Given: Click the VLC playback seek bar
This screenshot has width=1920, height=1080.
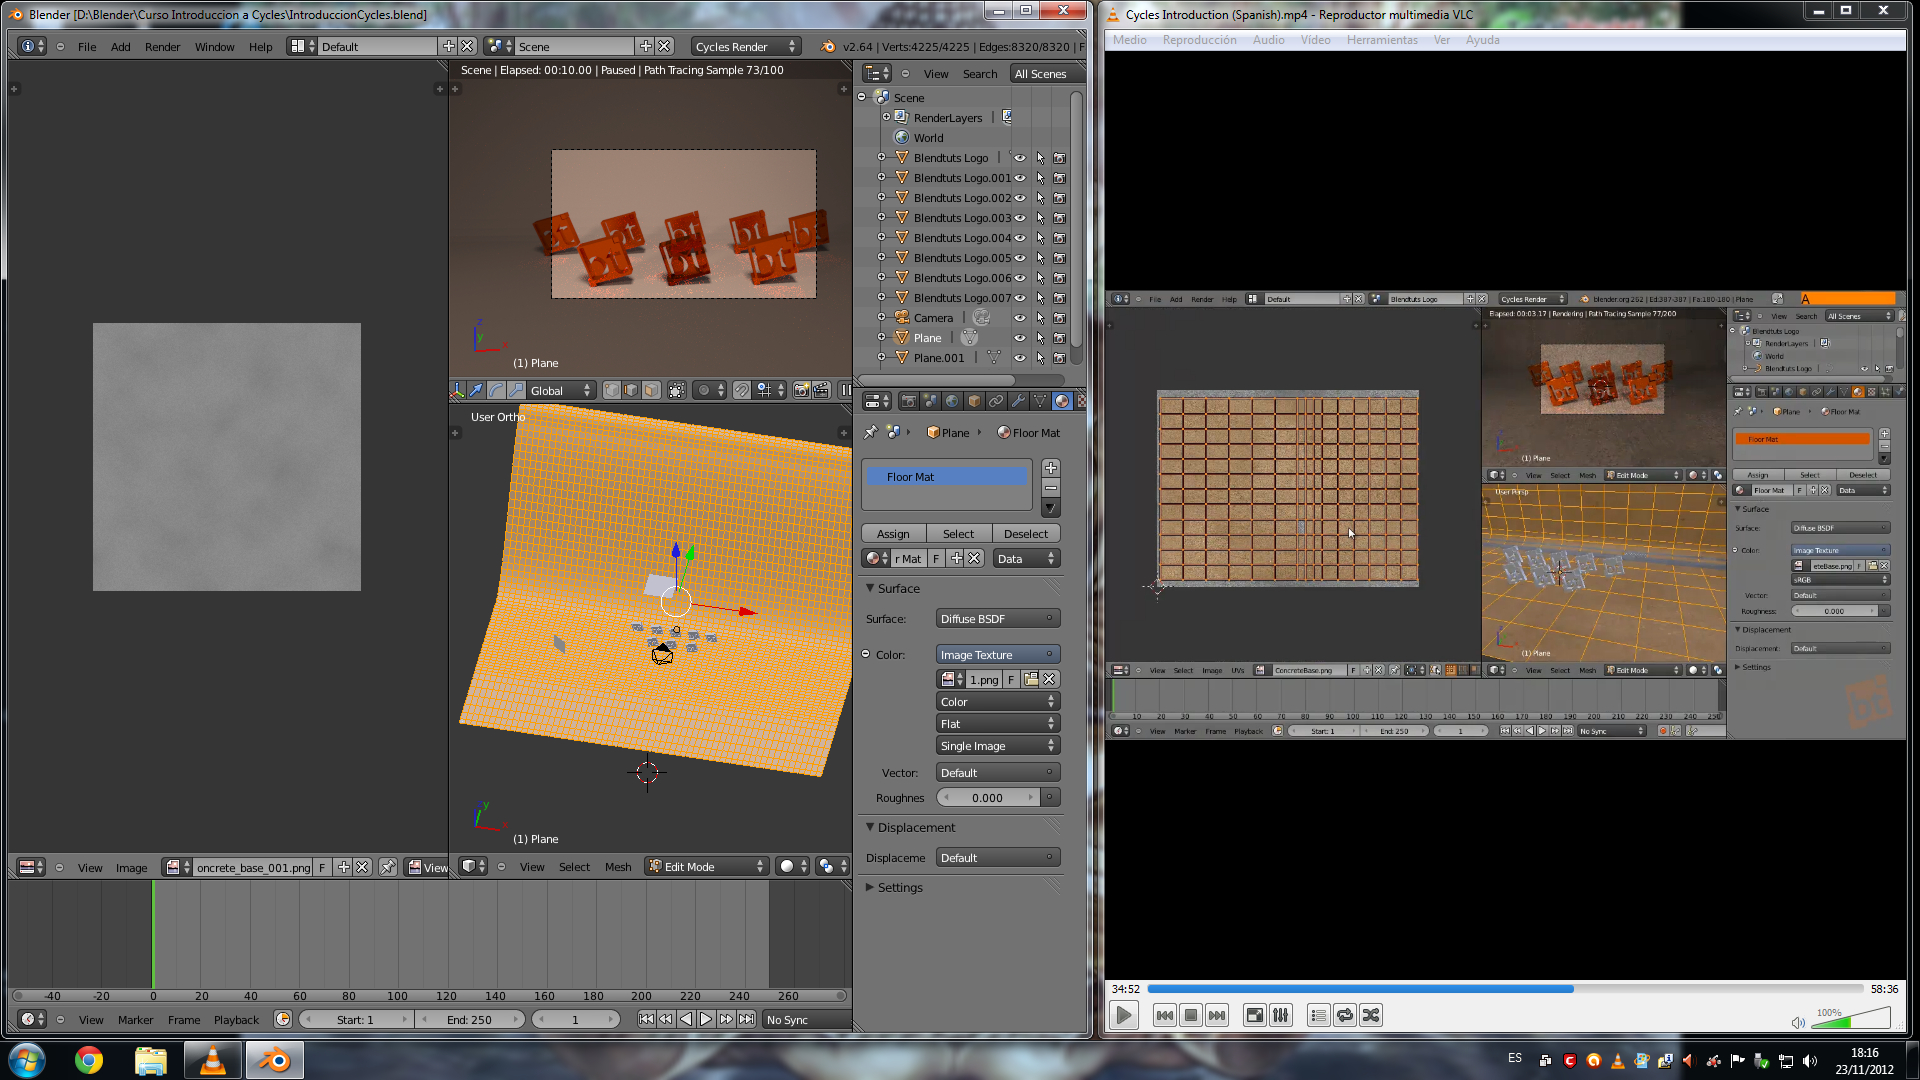Looking at the screenshot, I should click(x=1505, y=989).
